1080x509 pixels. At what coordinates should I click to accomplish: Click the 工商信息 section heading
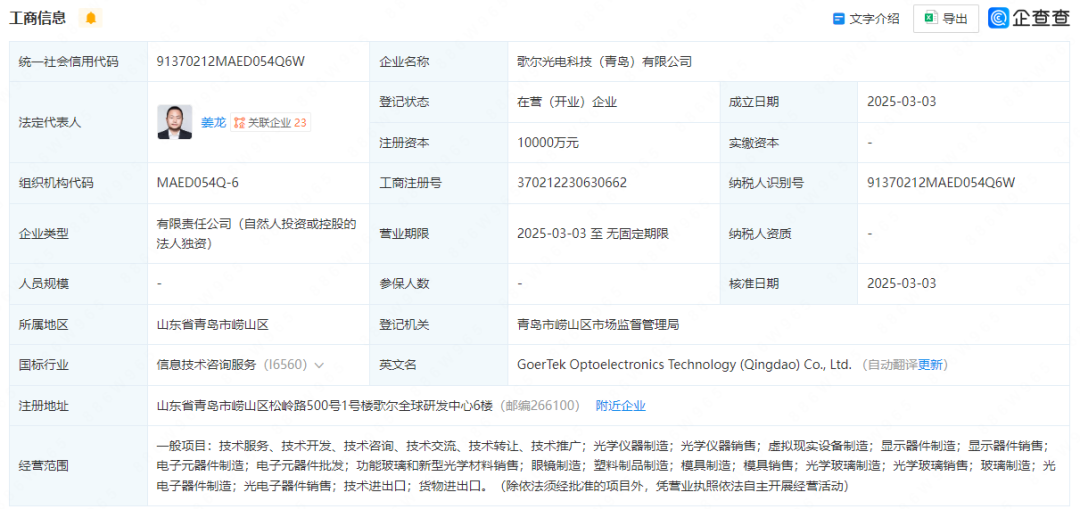click(x=37, y=19)
